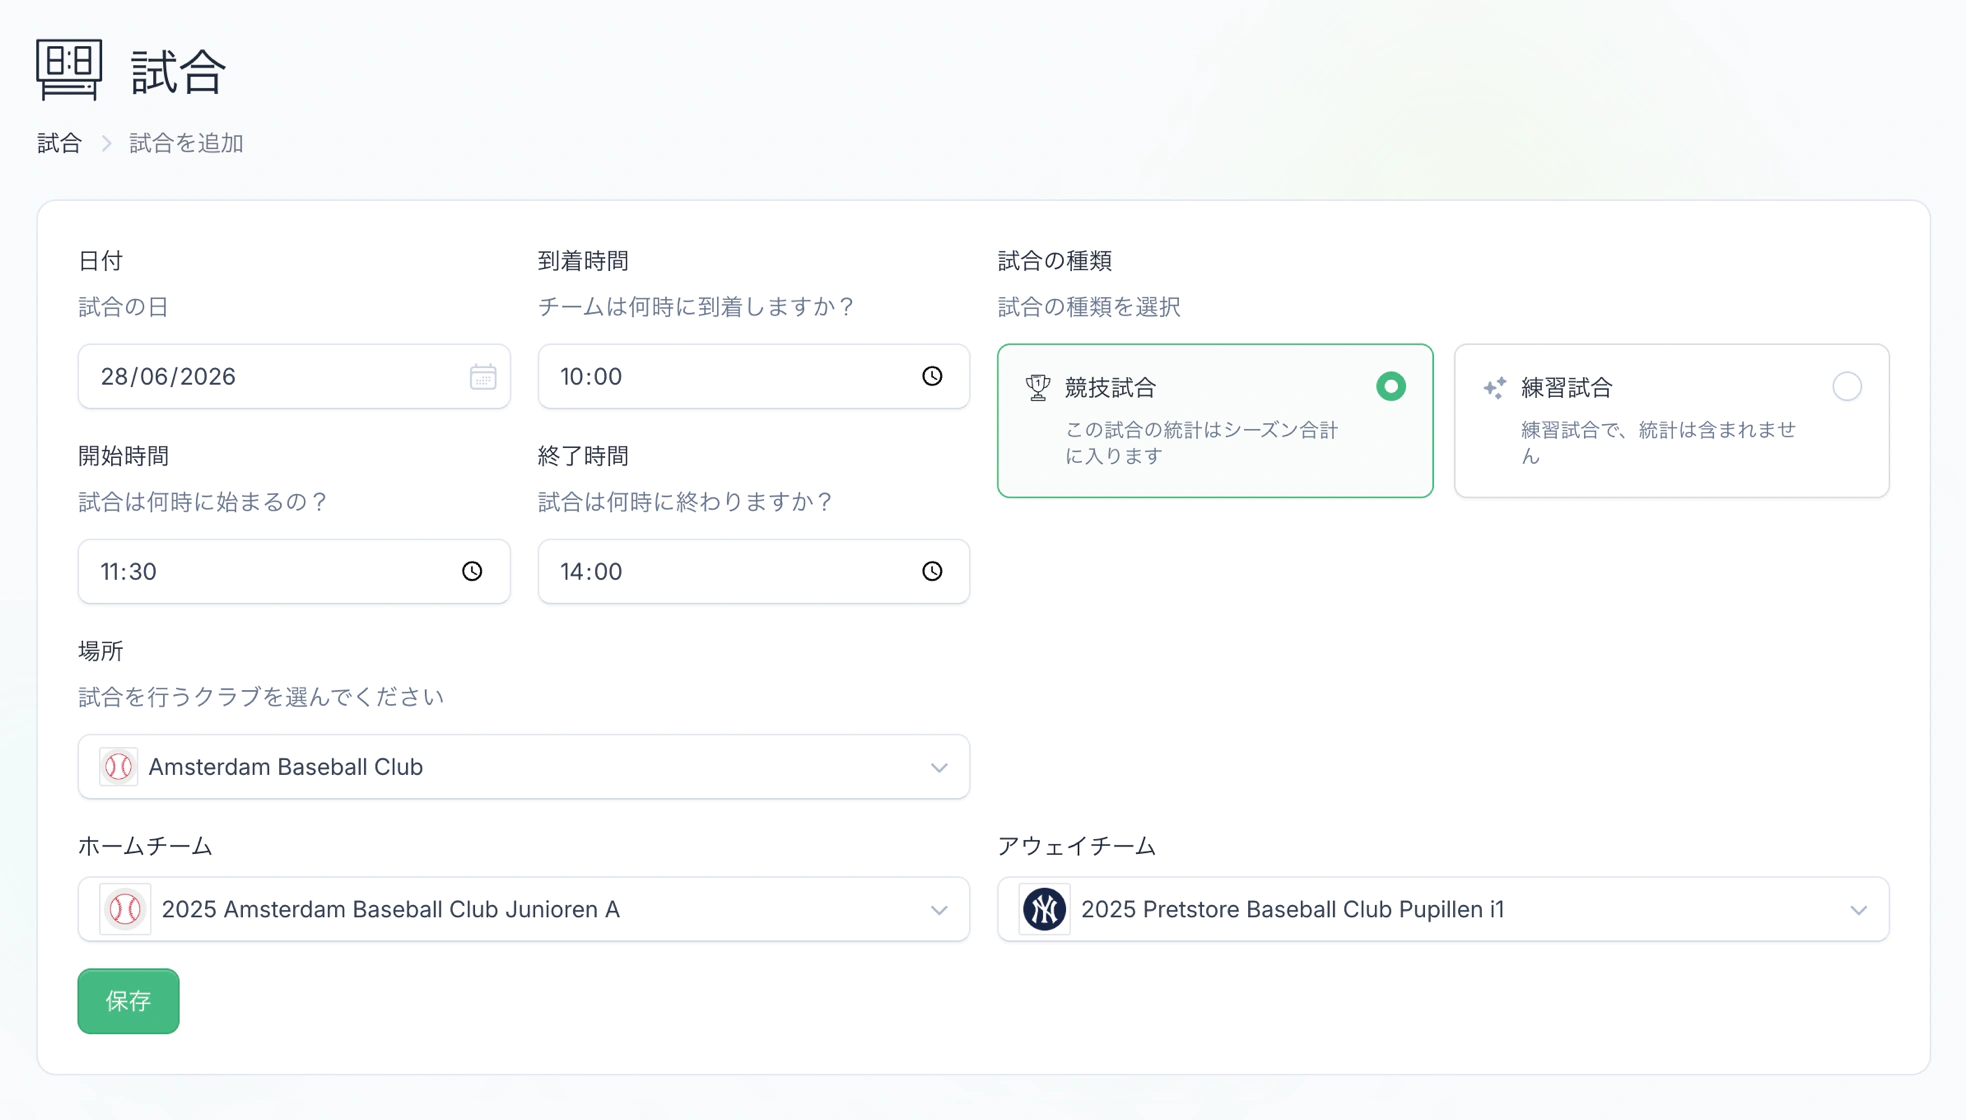
Task: Click the 練習試合 card description text
Action: tap(1658, 443)
